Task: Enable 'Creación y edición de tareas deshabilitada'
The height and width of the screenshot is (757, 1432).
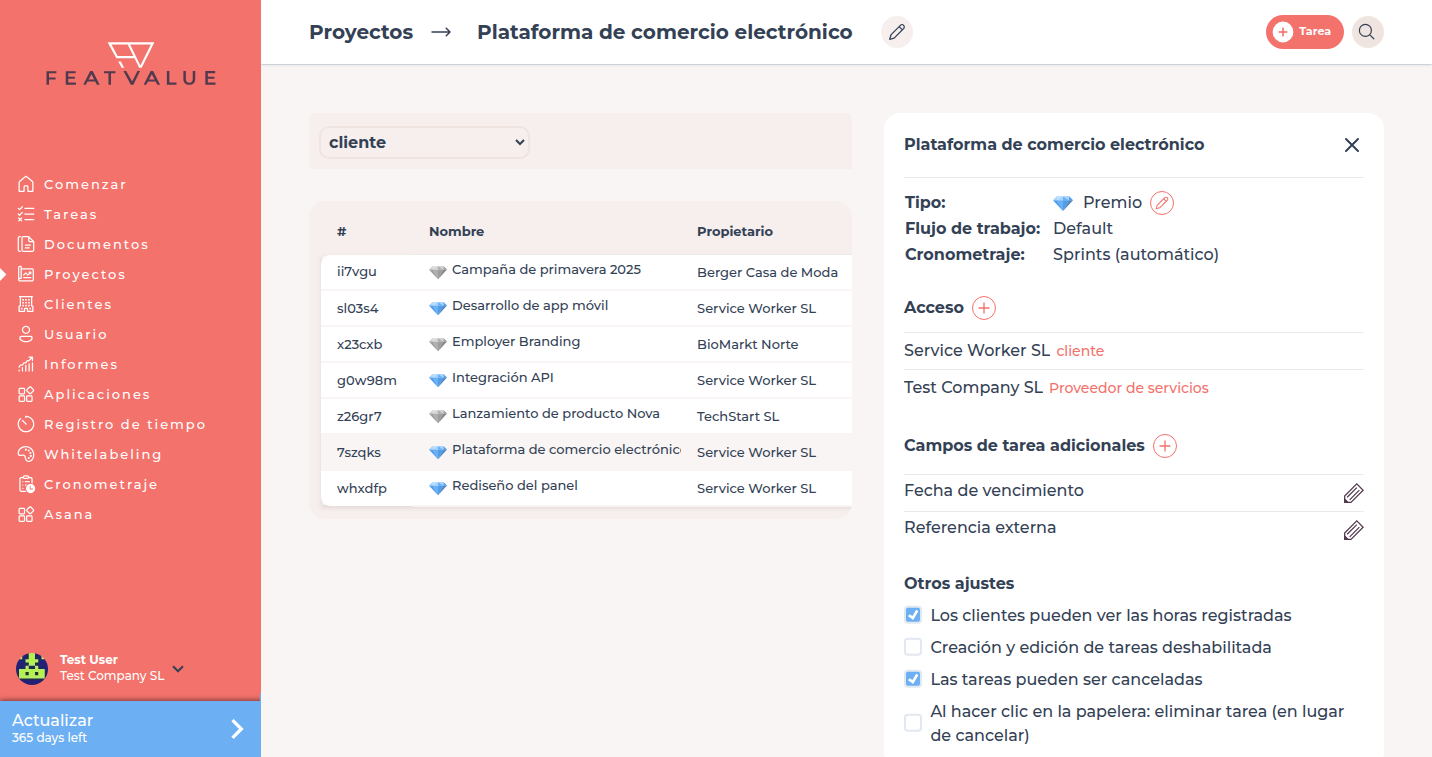Action: click(913, 647)
